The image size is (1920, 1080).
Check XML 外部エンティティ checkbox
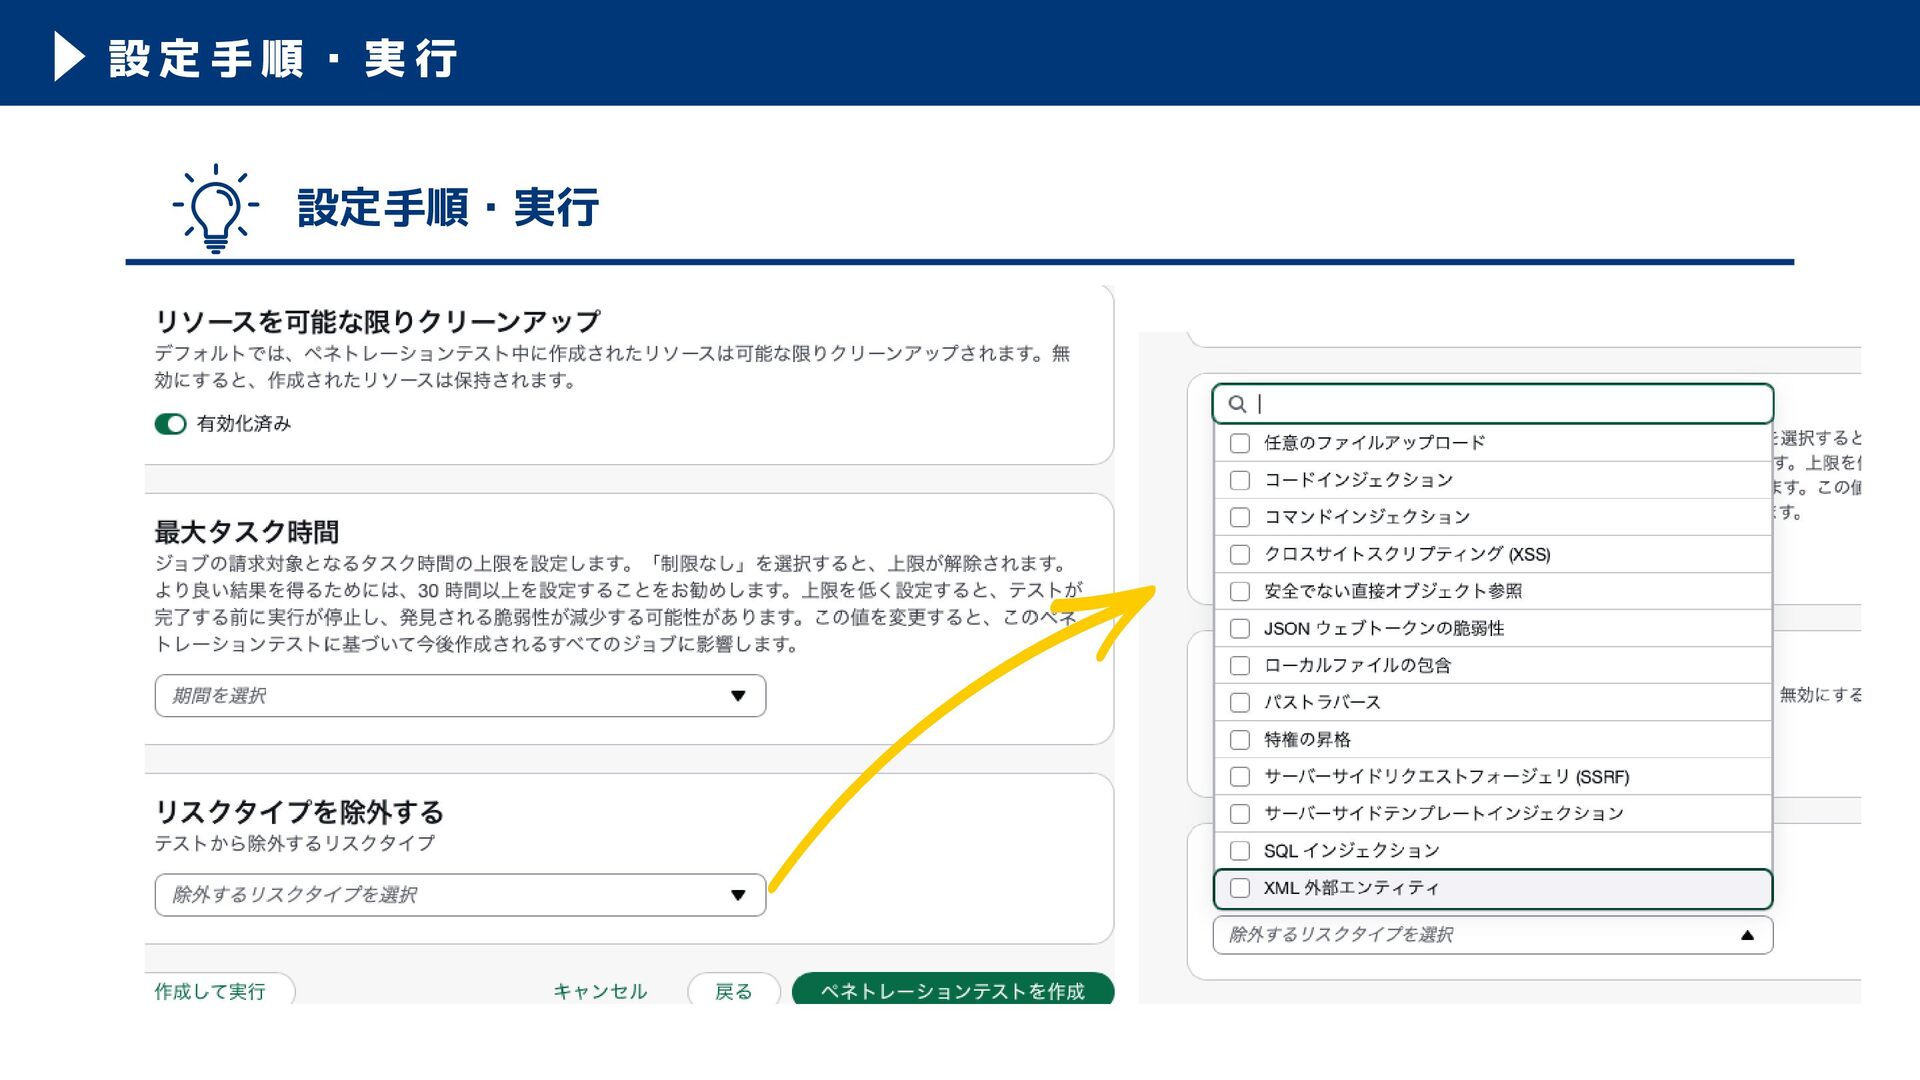(x=1240, y=887)
